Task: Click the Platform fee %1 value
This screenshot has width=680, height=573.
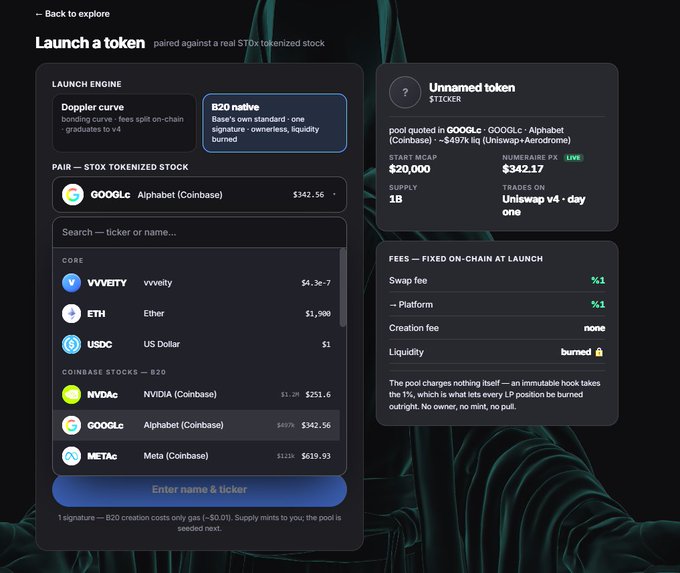Action: pos(598,305)
